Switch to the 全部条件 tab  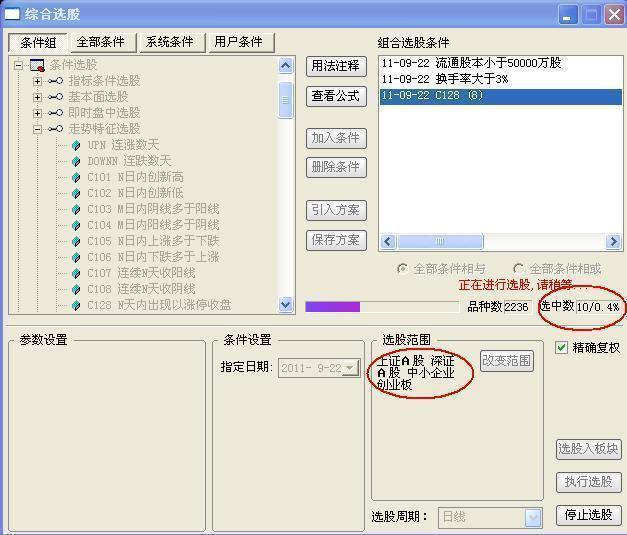pyautogui.click(x=101, y=42)
